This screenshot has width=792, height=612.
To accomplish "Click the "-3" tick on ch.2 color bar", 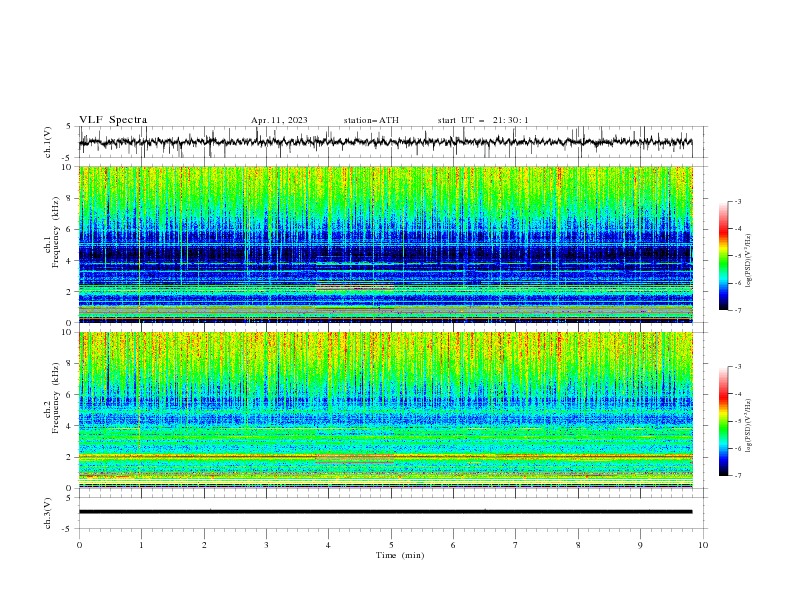I will [738, 367].
